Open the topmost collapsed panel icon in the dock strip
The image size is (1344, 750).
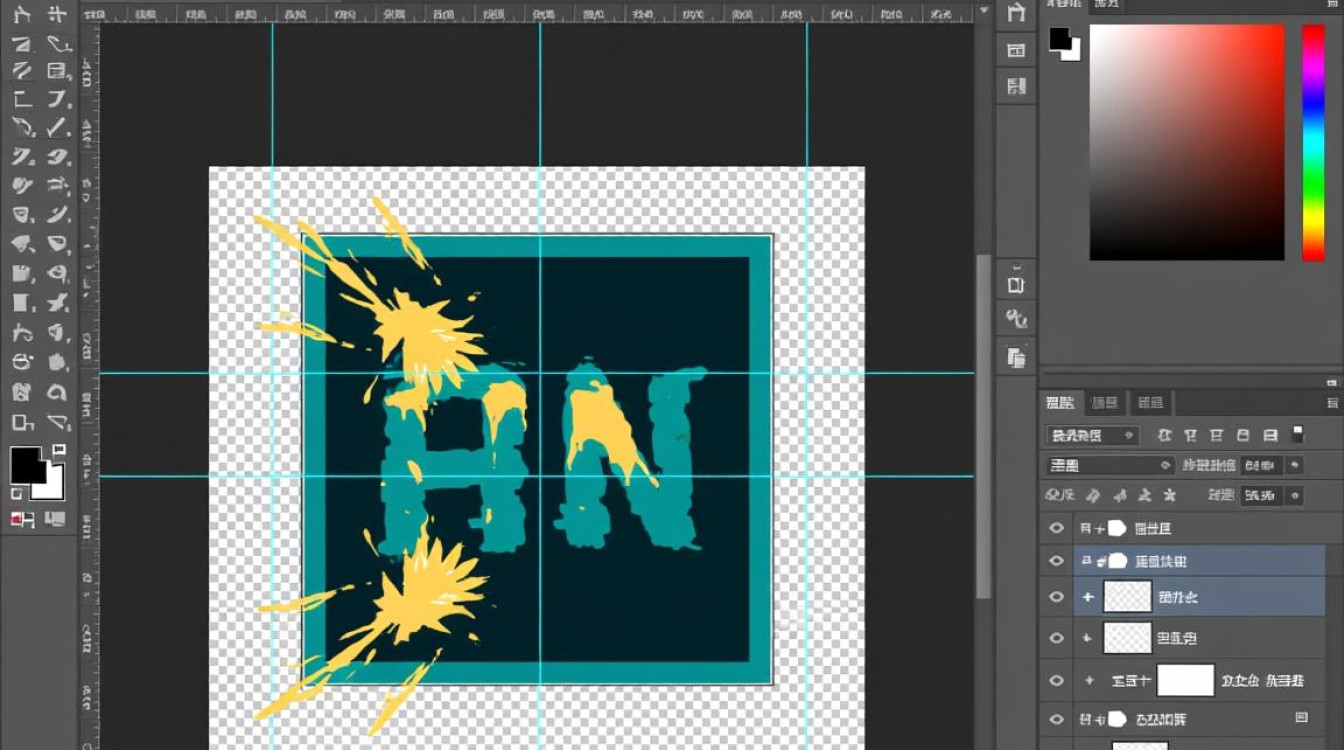tap(1017, 13)
